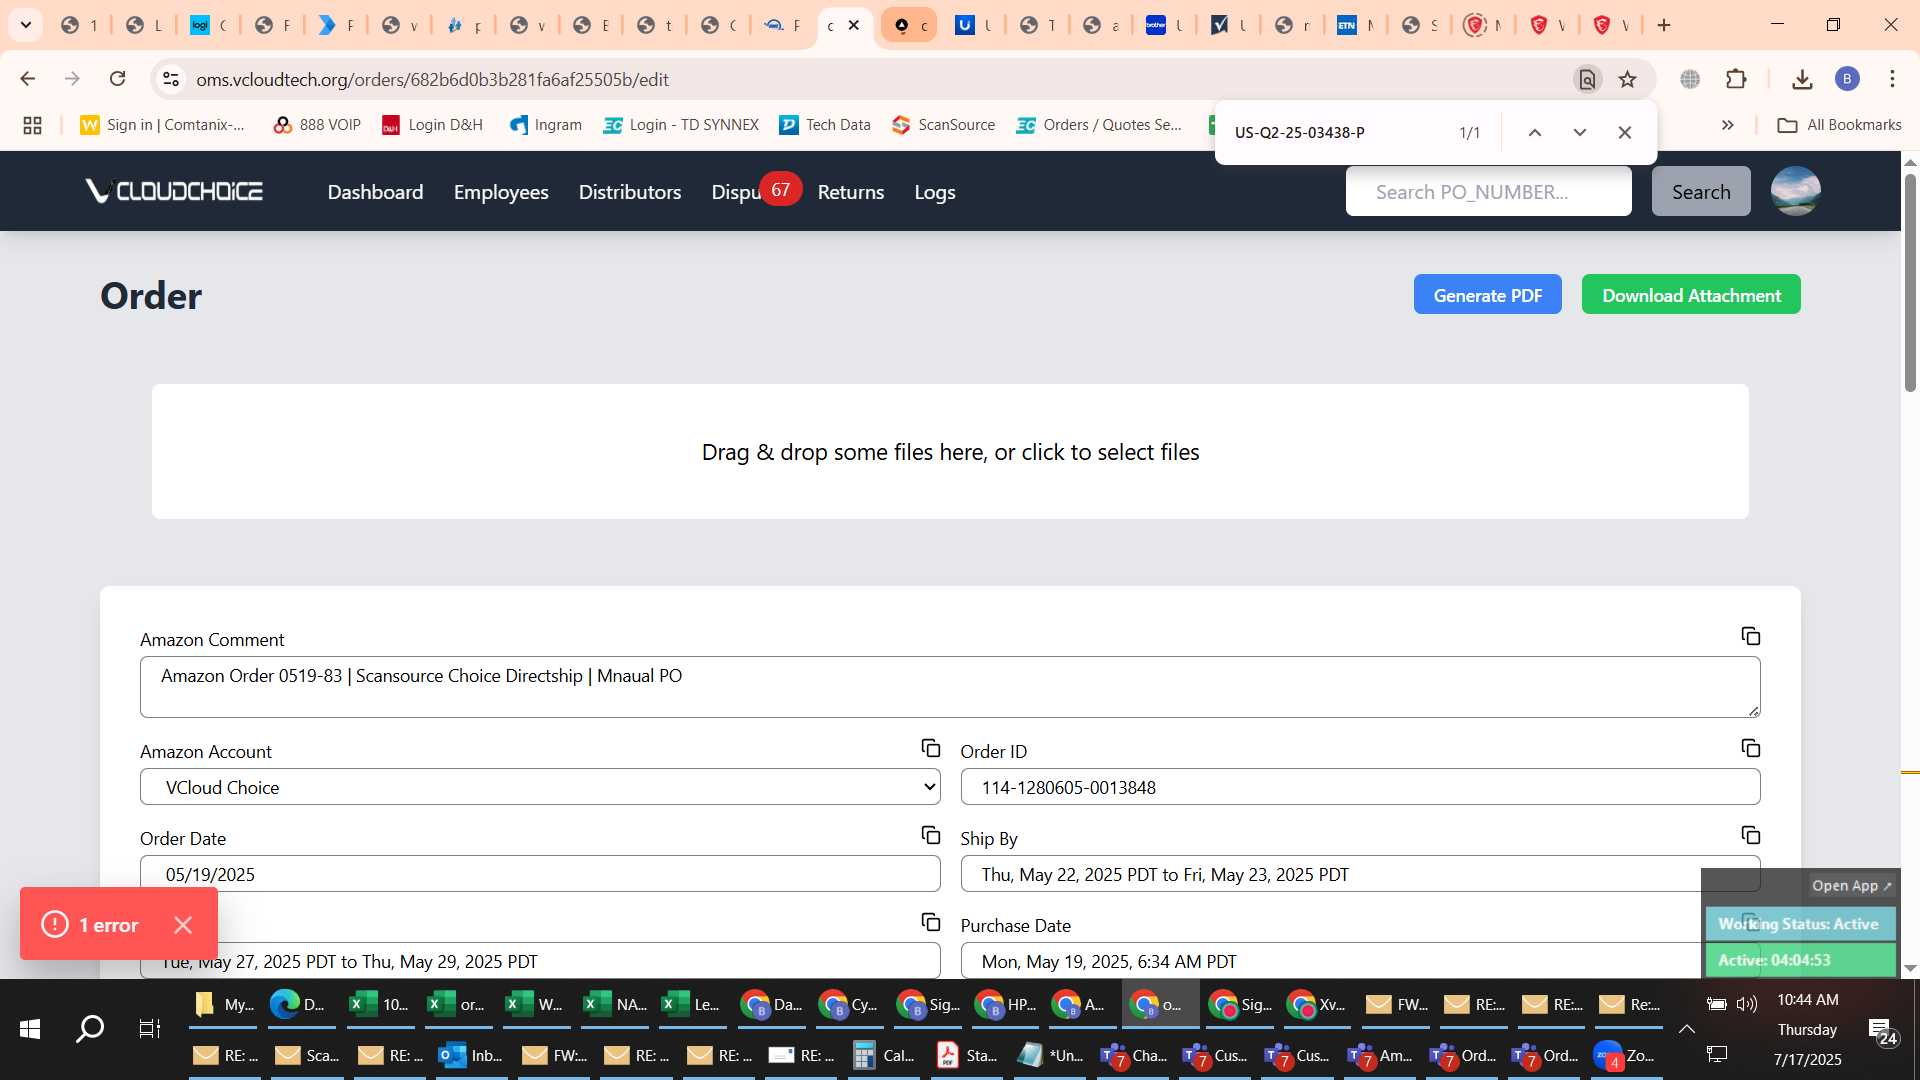The image size is (1920, 1080).
Task: Open Ingram bookmark
Action: coord(546,125)
